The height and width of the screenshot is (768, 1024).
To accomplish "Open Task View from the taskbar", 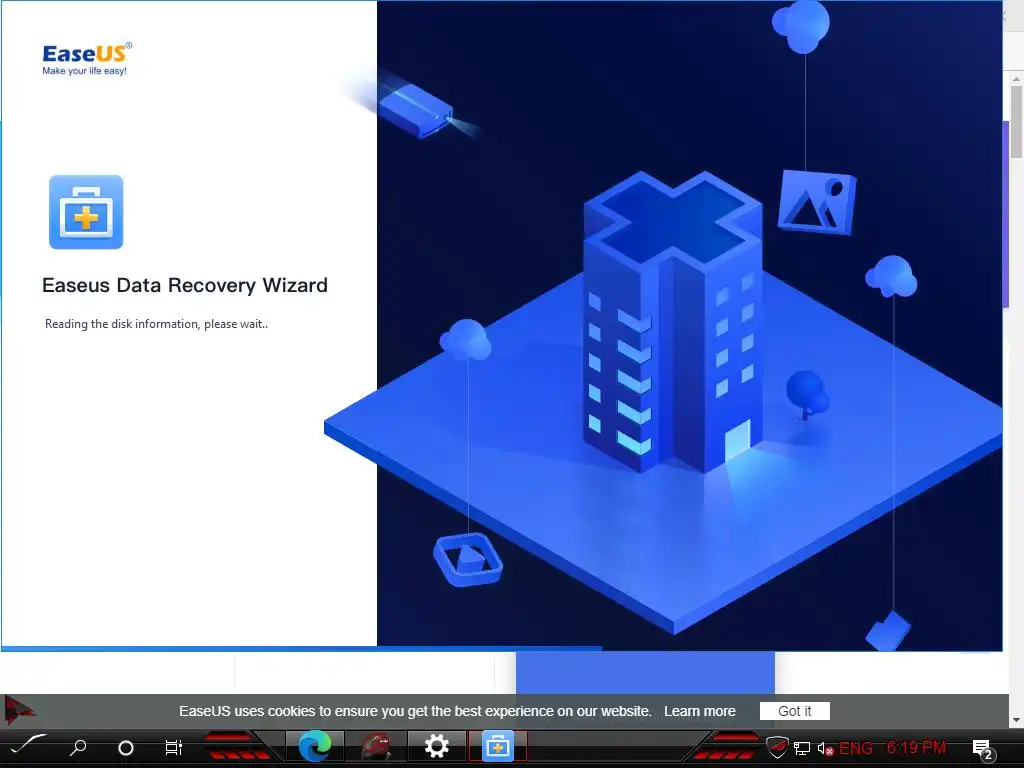I will tap(174, 747).
